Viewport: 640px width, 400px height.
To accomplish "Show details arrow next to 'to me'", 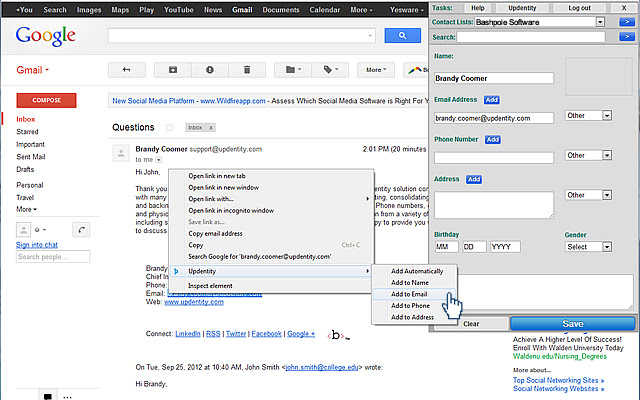I will [158, 160].
